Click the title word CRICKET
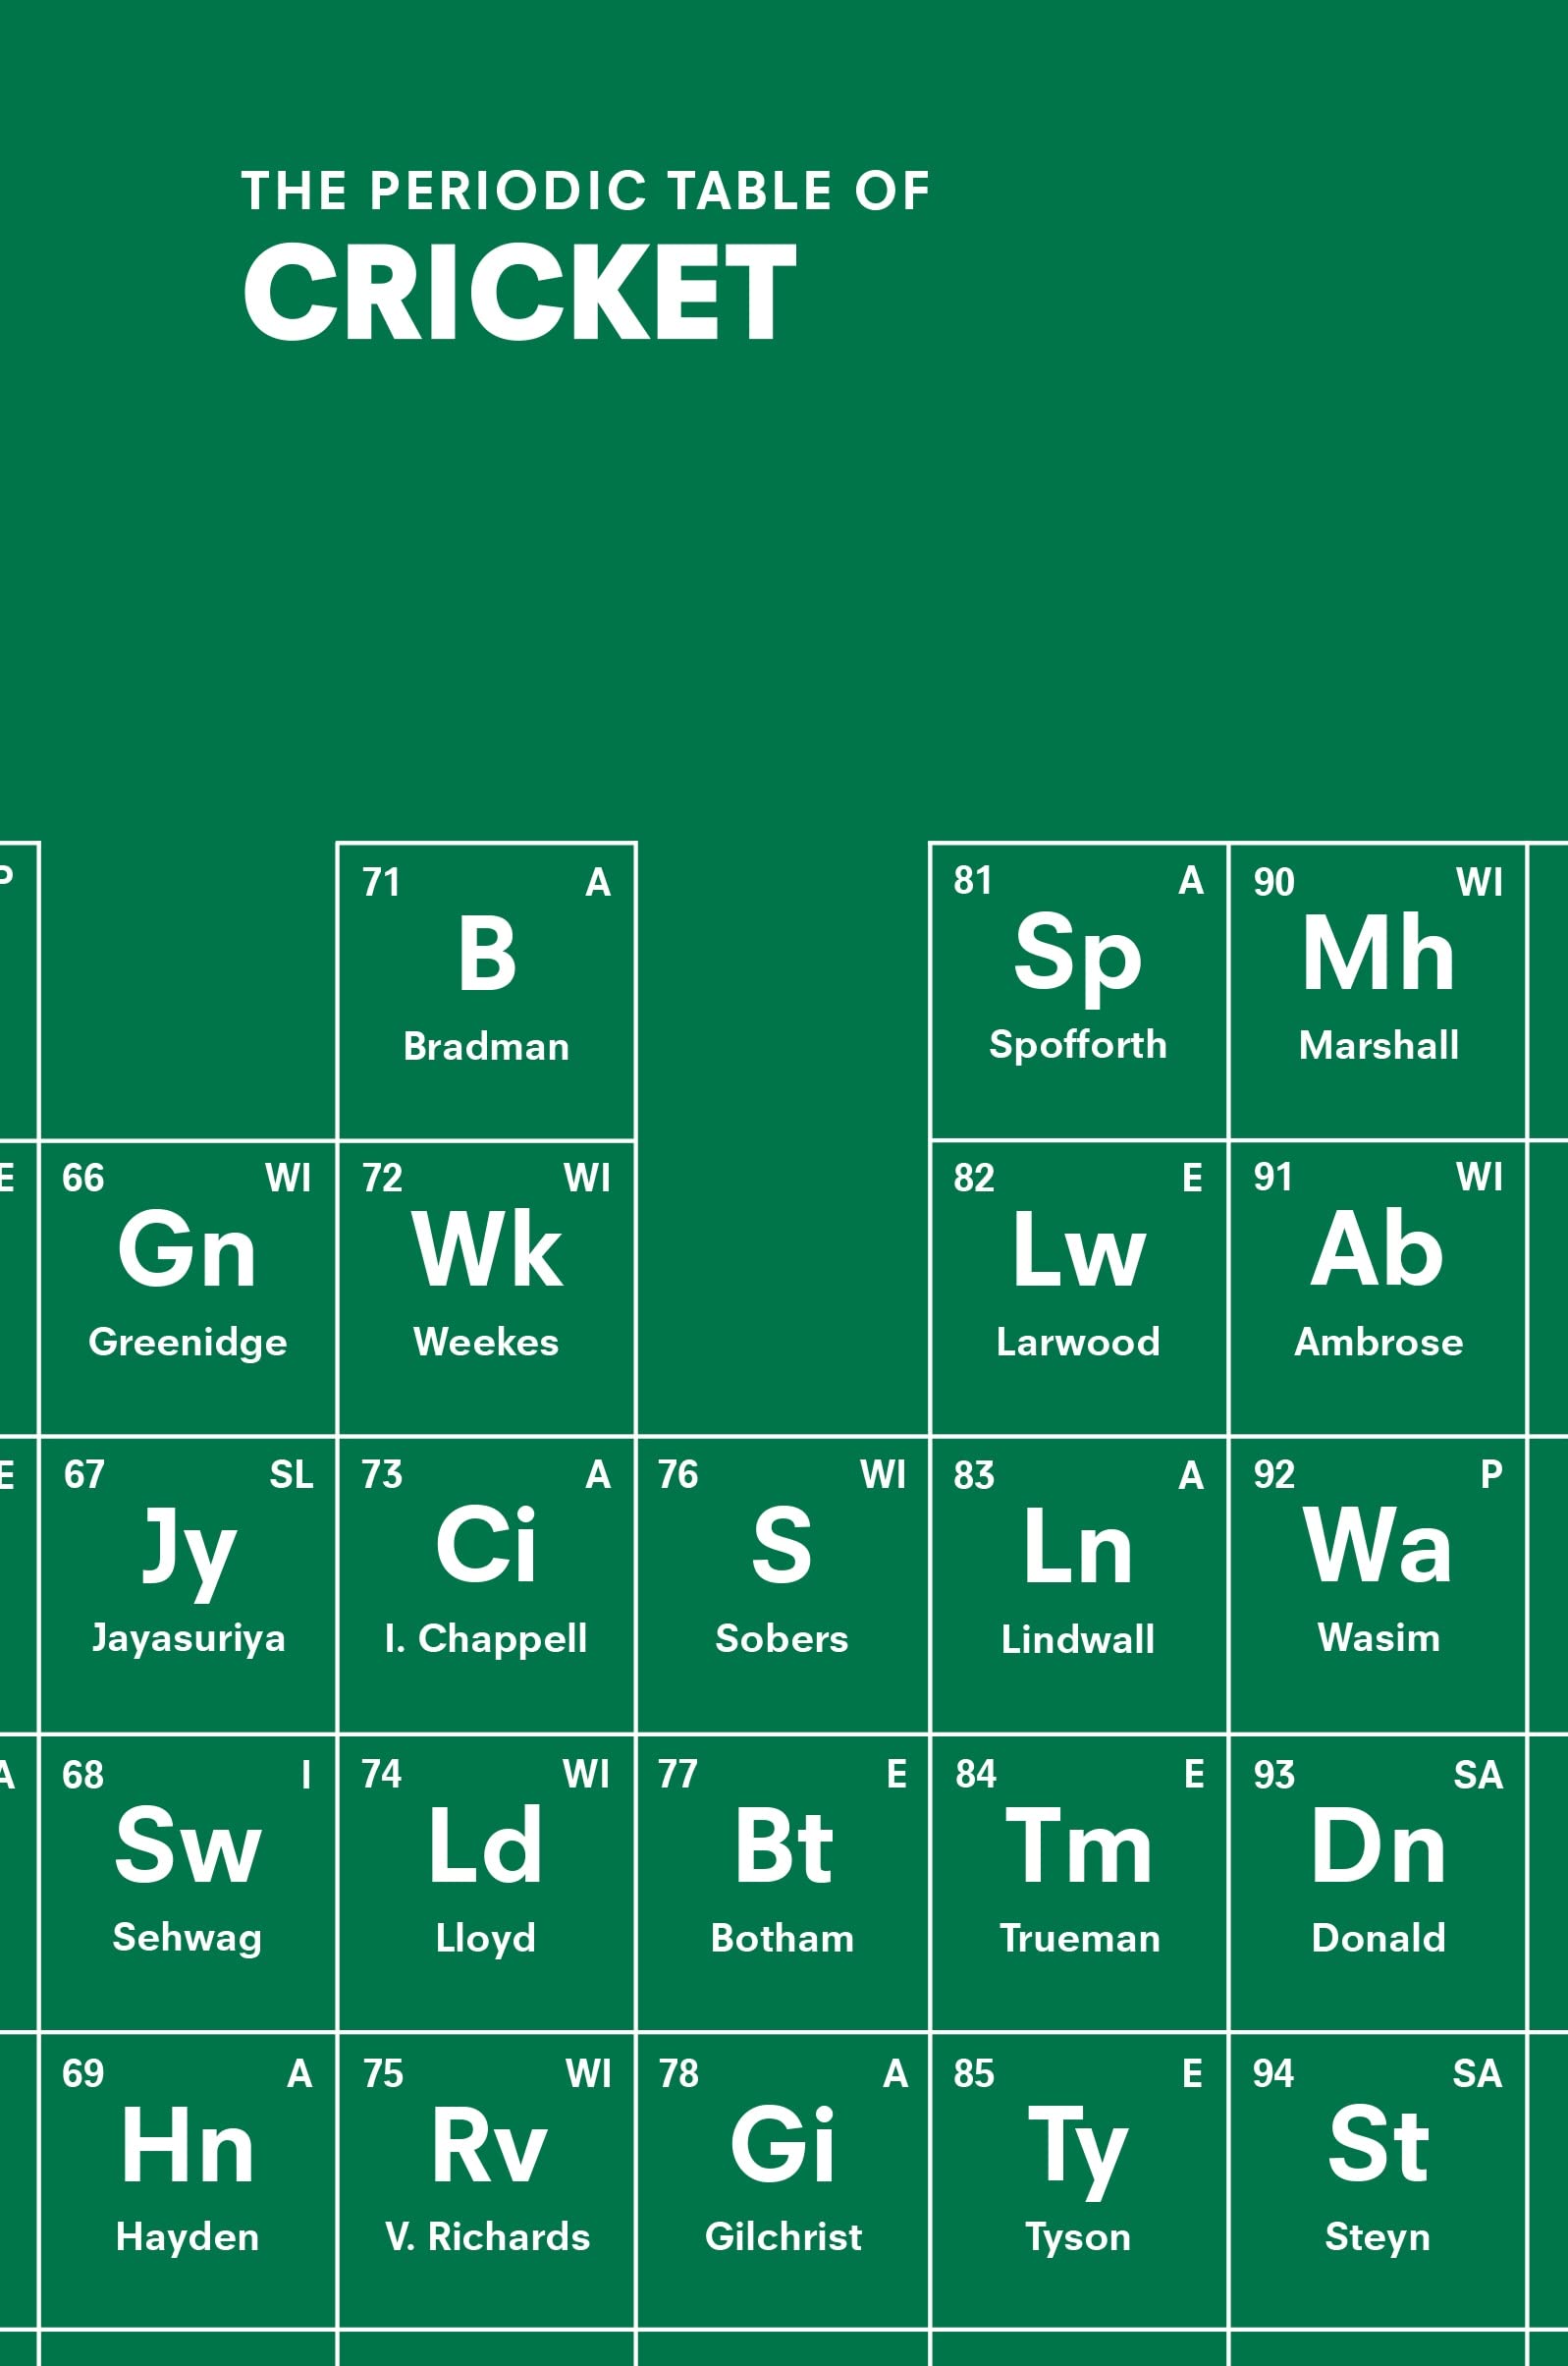The image size is (1568, 2366). [x=519, y=292]
